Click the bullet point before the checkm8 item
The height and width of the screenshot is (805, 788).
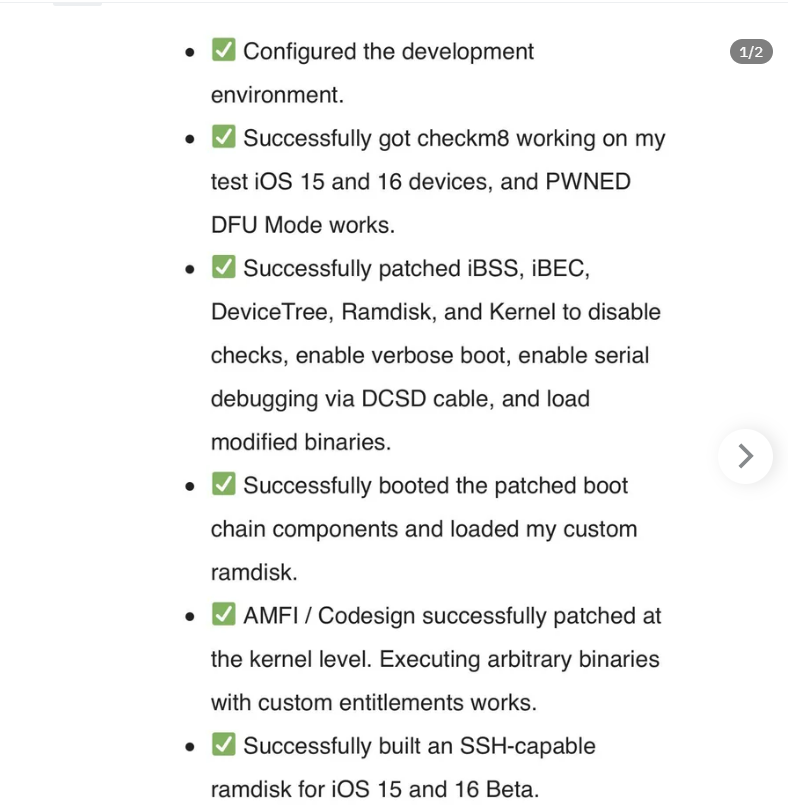point(190,139)
